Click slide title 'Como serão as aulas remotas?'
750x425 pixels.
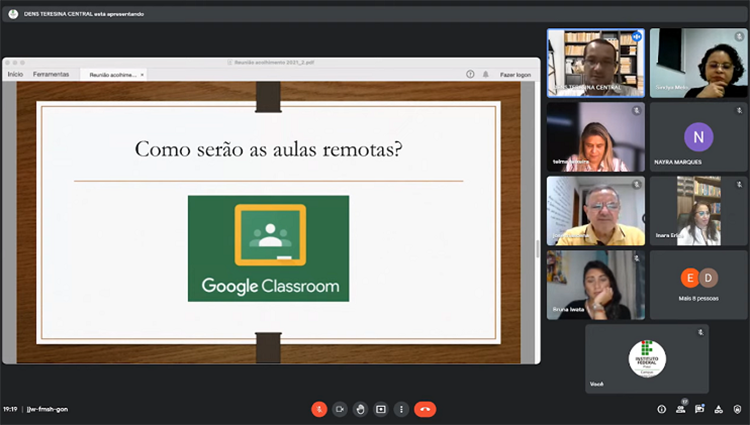[x=268, y=149]
